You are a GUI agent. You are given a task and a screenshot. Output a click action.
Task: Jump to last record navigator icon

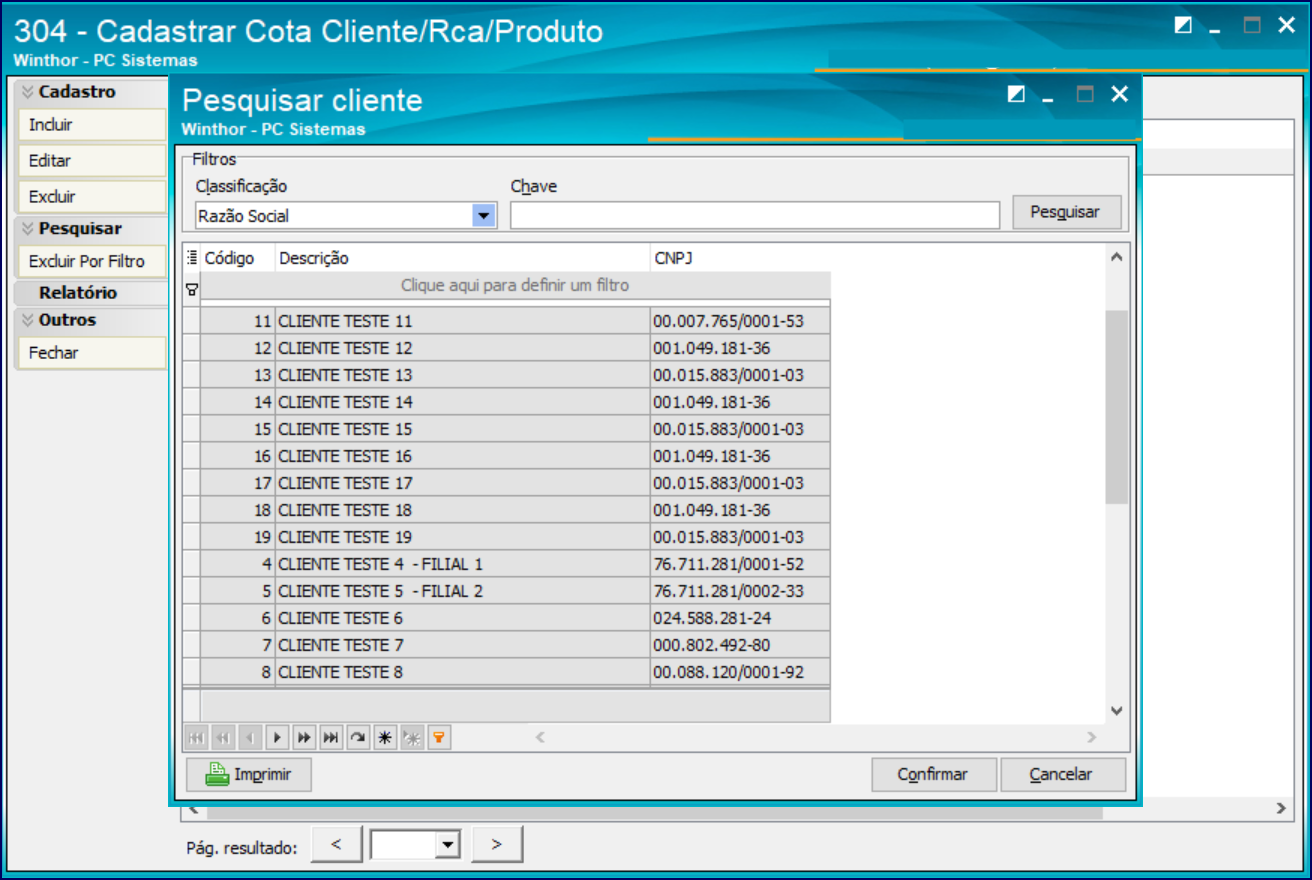coord(331,738)
